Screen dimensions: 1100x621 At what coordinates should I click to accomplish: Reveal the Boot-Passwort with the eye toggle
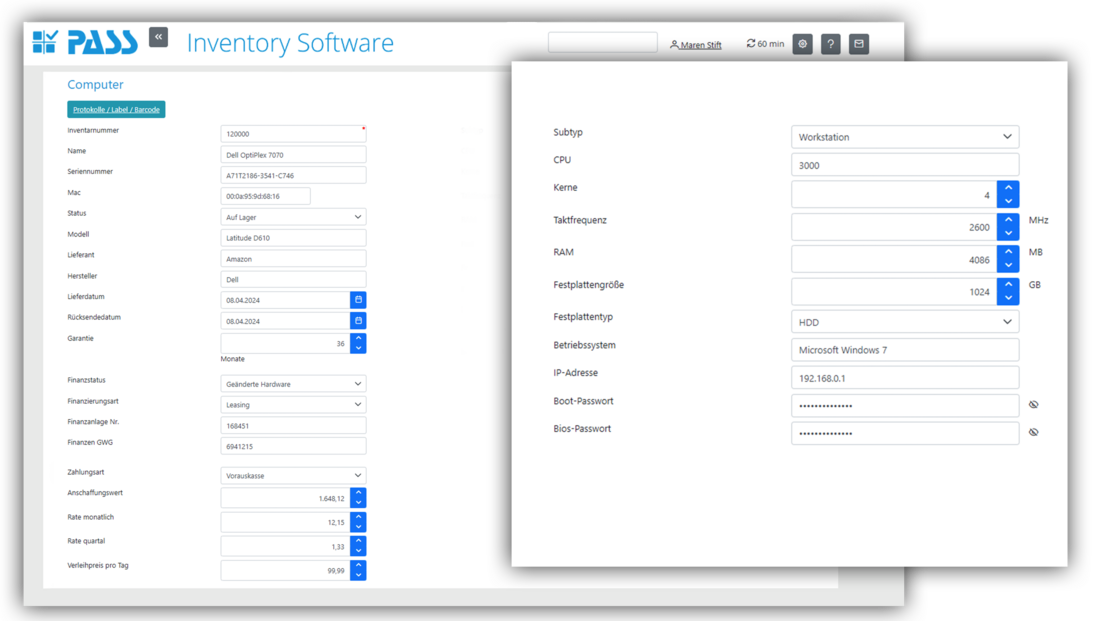[x=1033, y=405]
